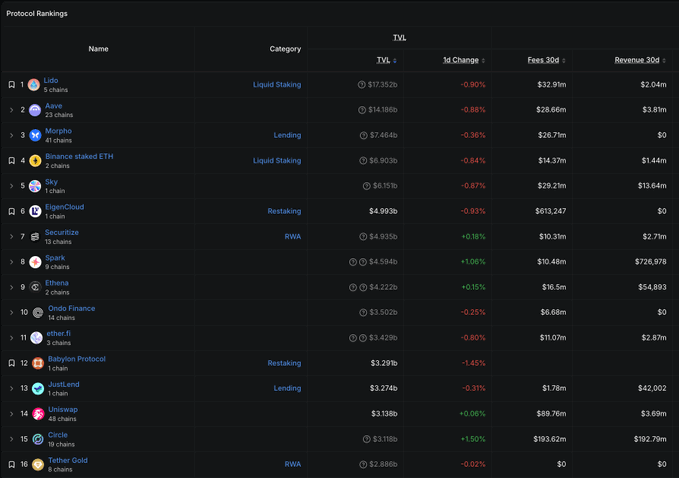Sort by Revenue 30d column header
Viewport: 679px width, 478px height.
point(640,60)
